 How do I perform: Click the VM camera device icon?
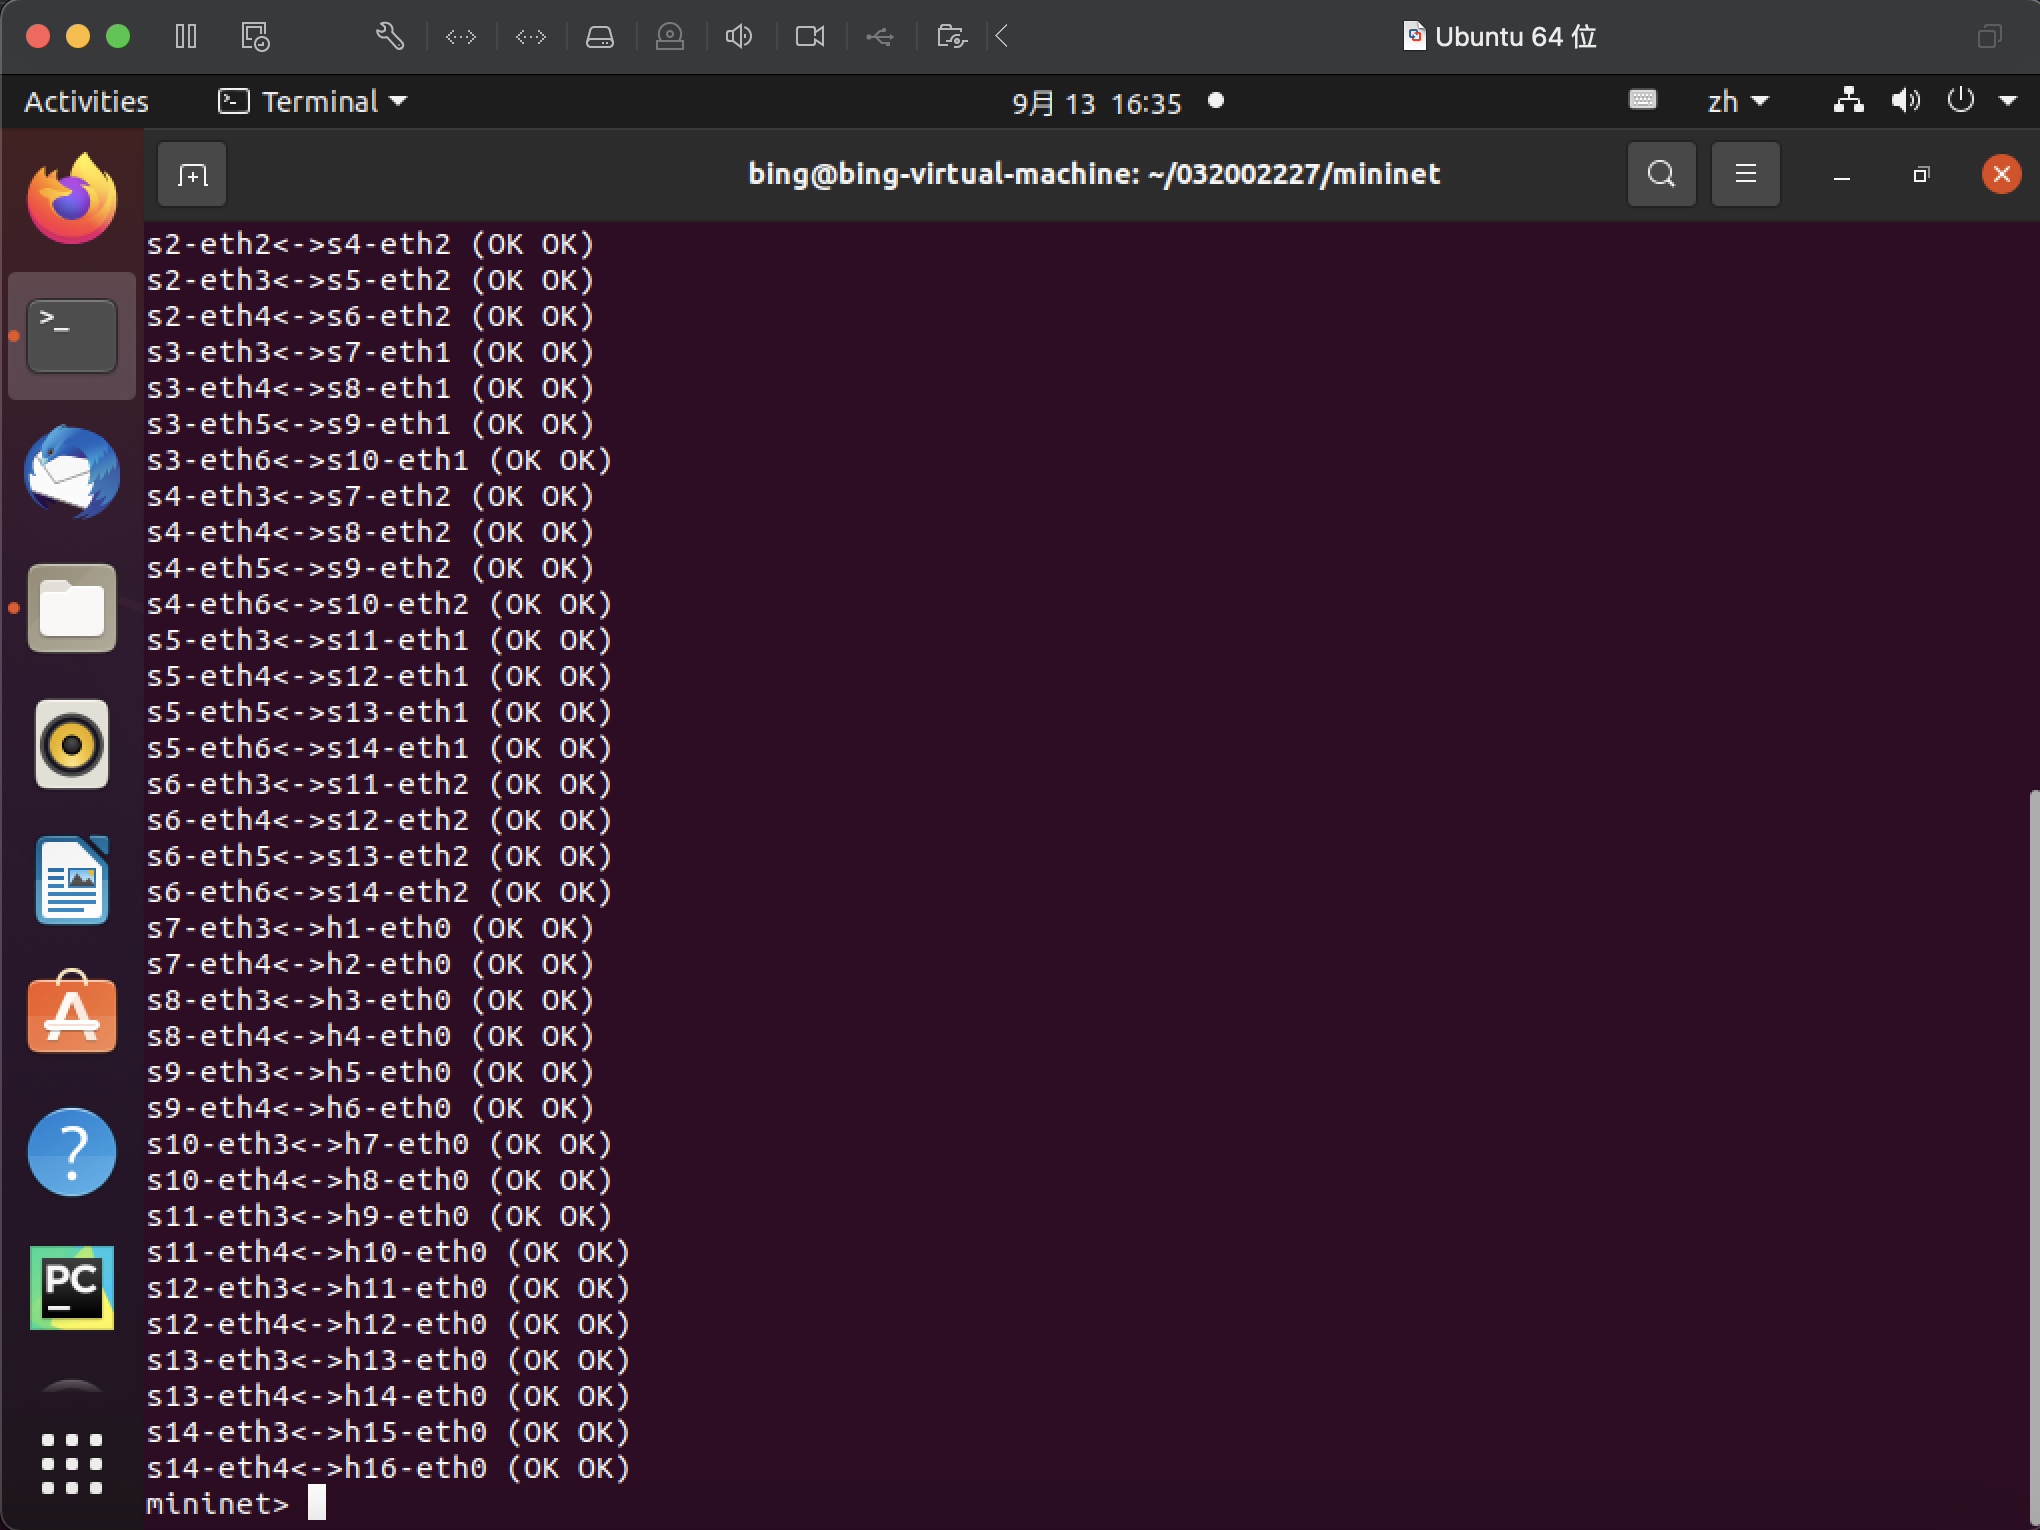[810, 37]
